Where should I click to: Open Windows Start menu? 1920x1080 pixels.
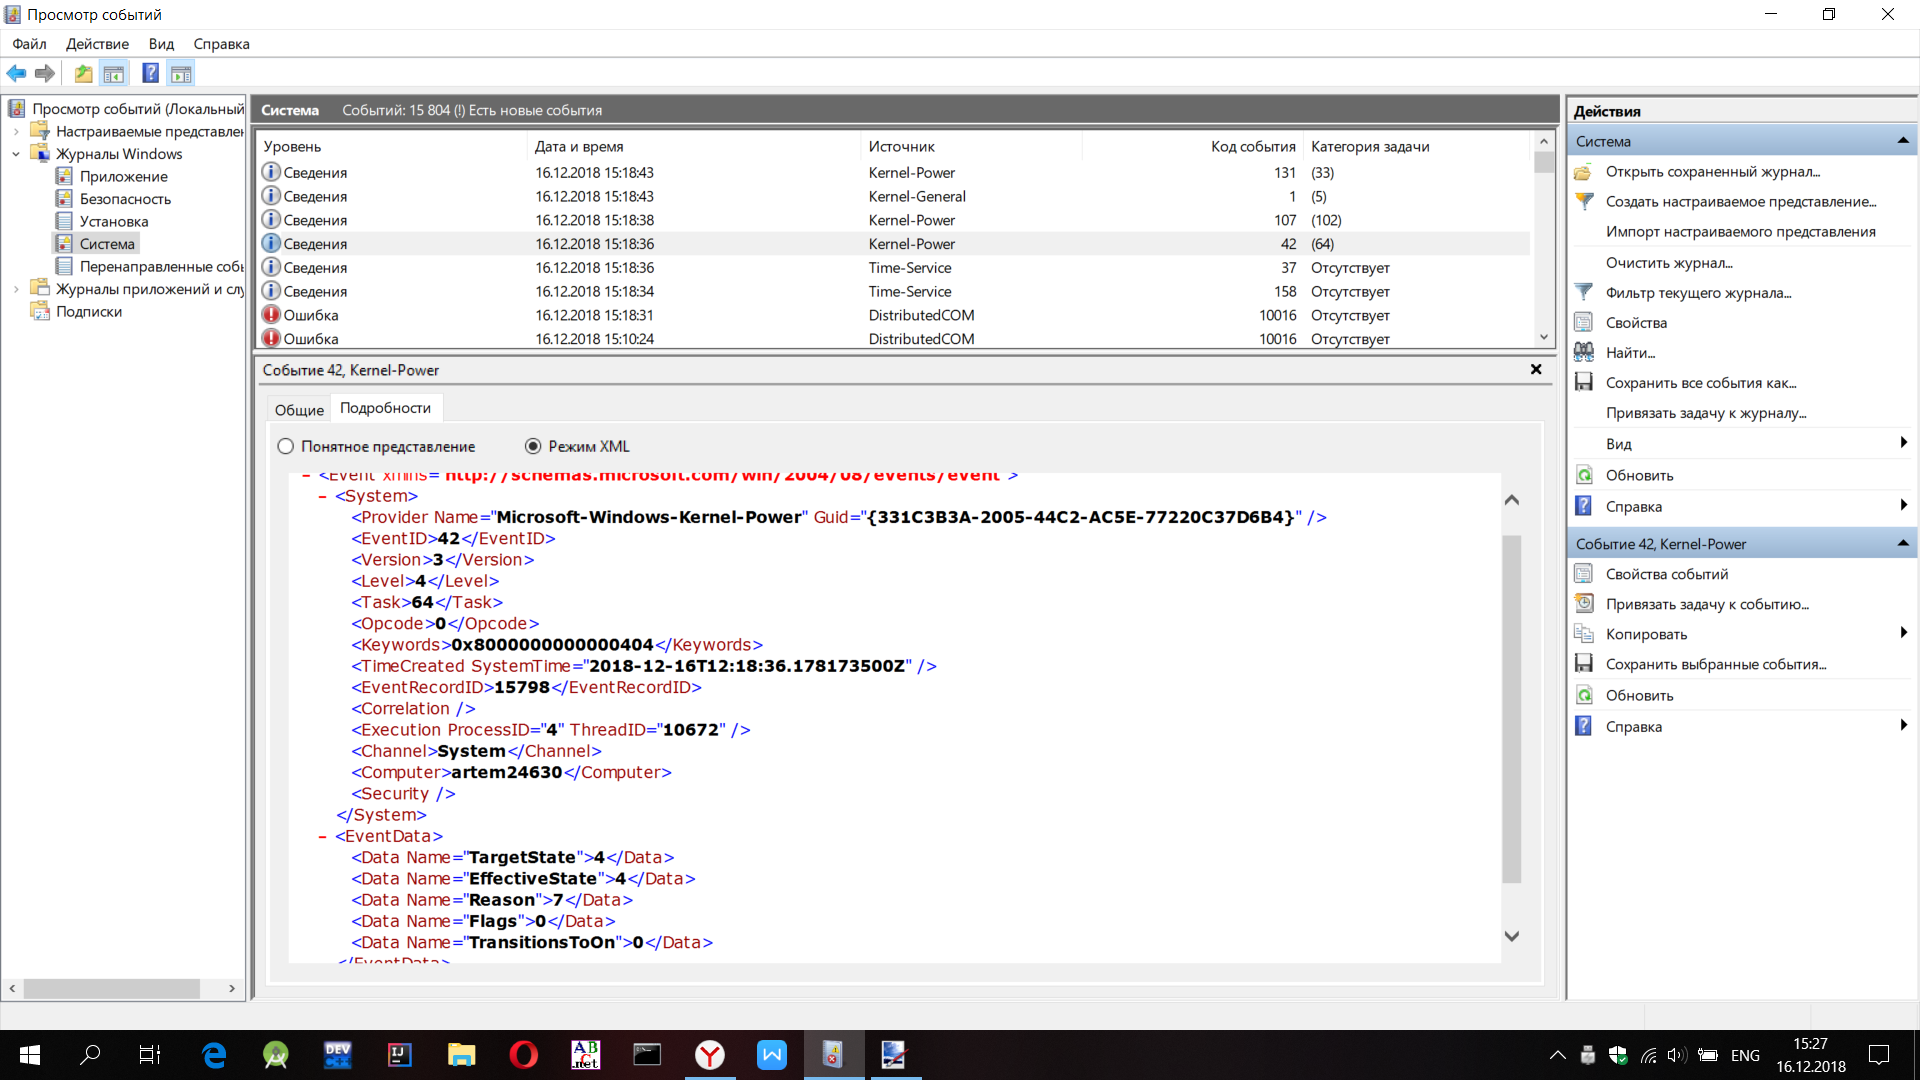coord(30,1055)
